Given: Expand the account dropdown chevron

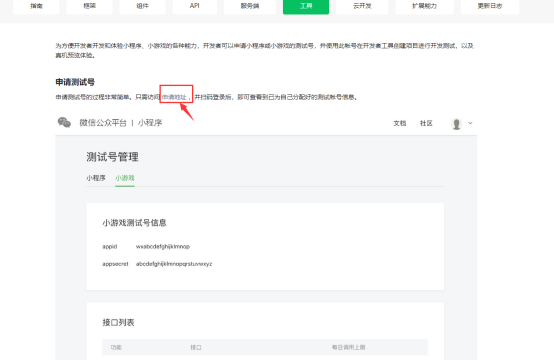Looking at the screenshot, I should pyautogui.click(x=470, y=123).
